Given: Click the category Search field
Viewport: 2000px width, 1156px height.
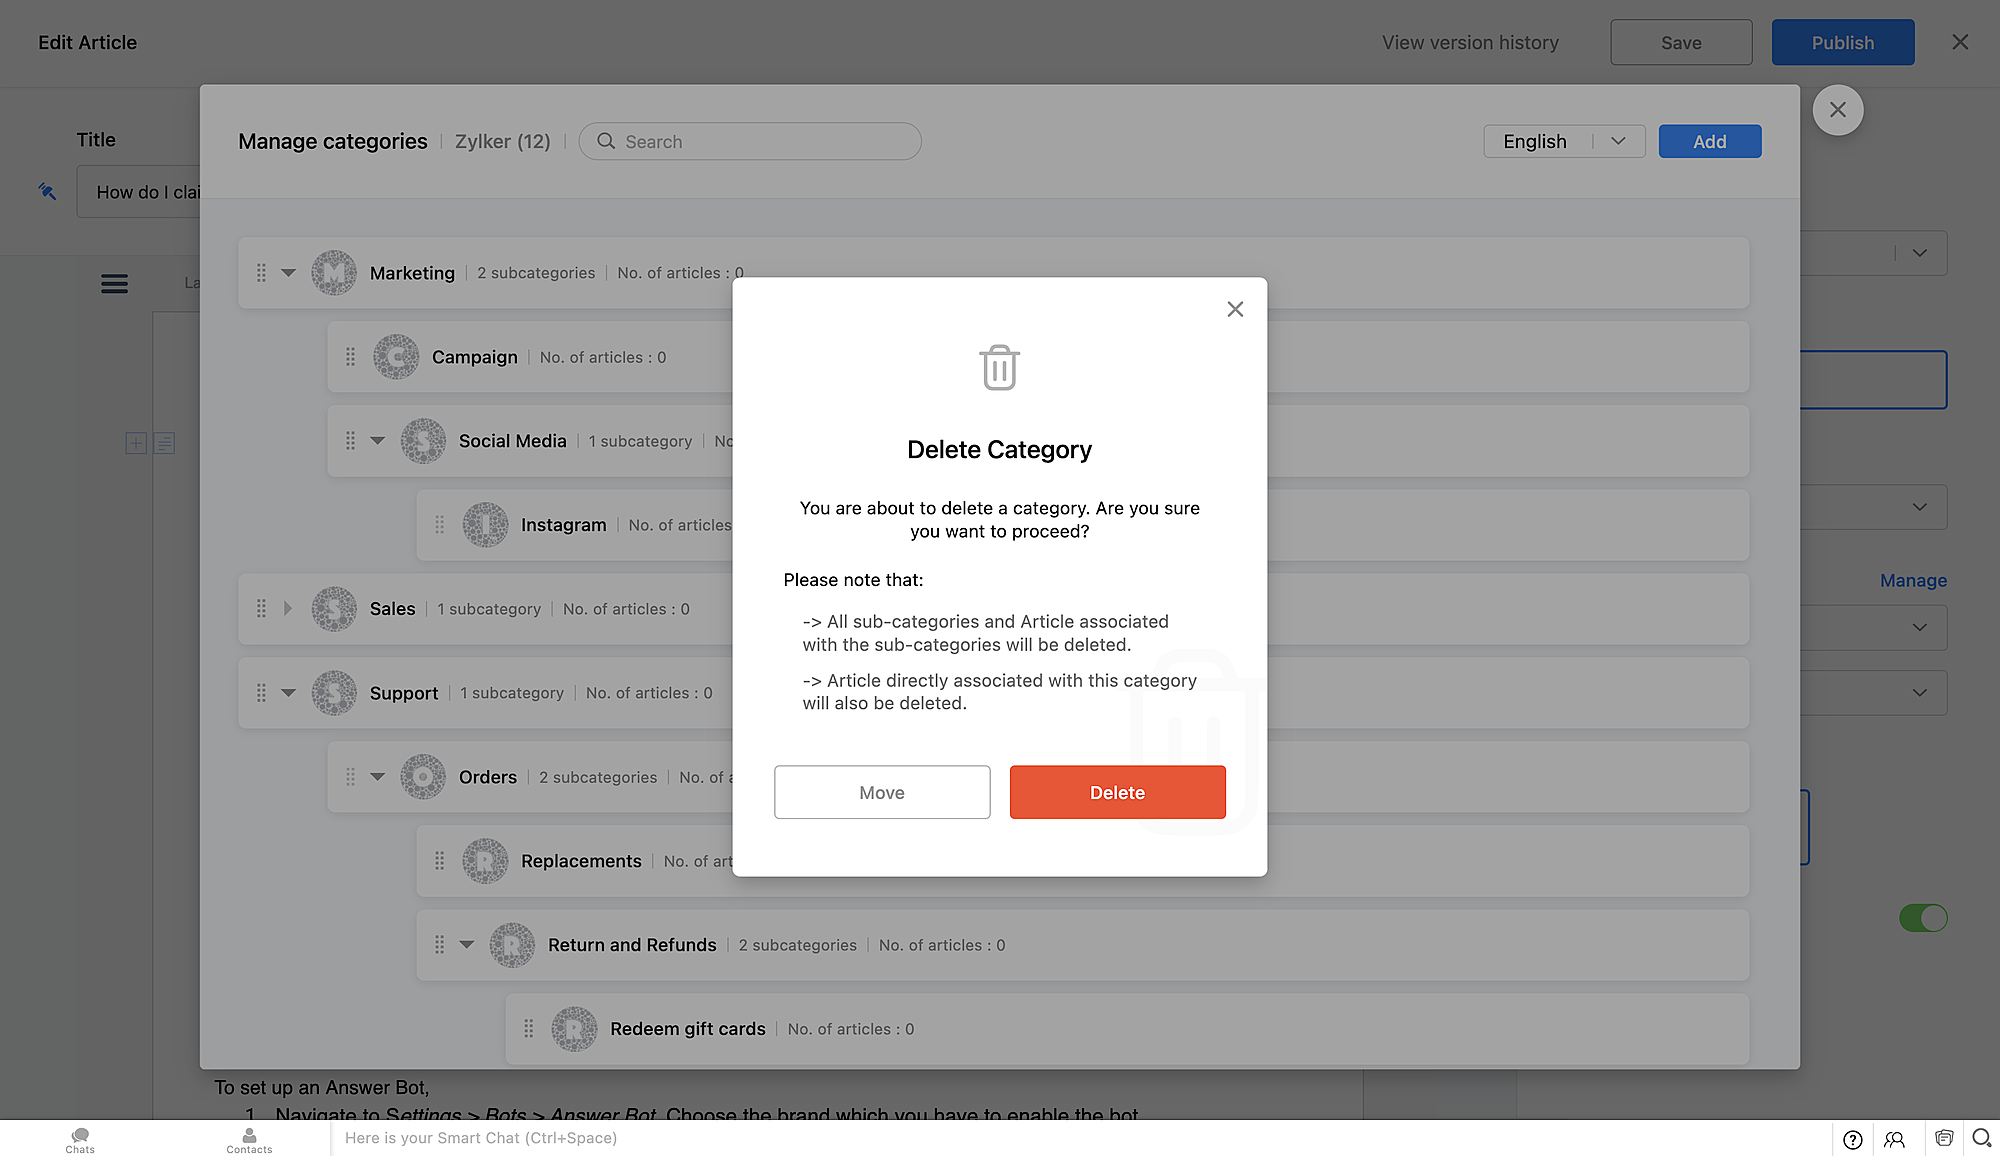Looking at the screenshot, I should [x=750, y=142].
